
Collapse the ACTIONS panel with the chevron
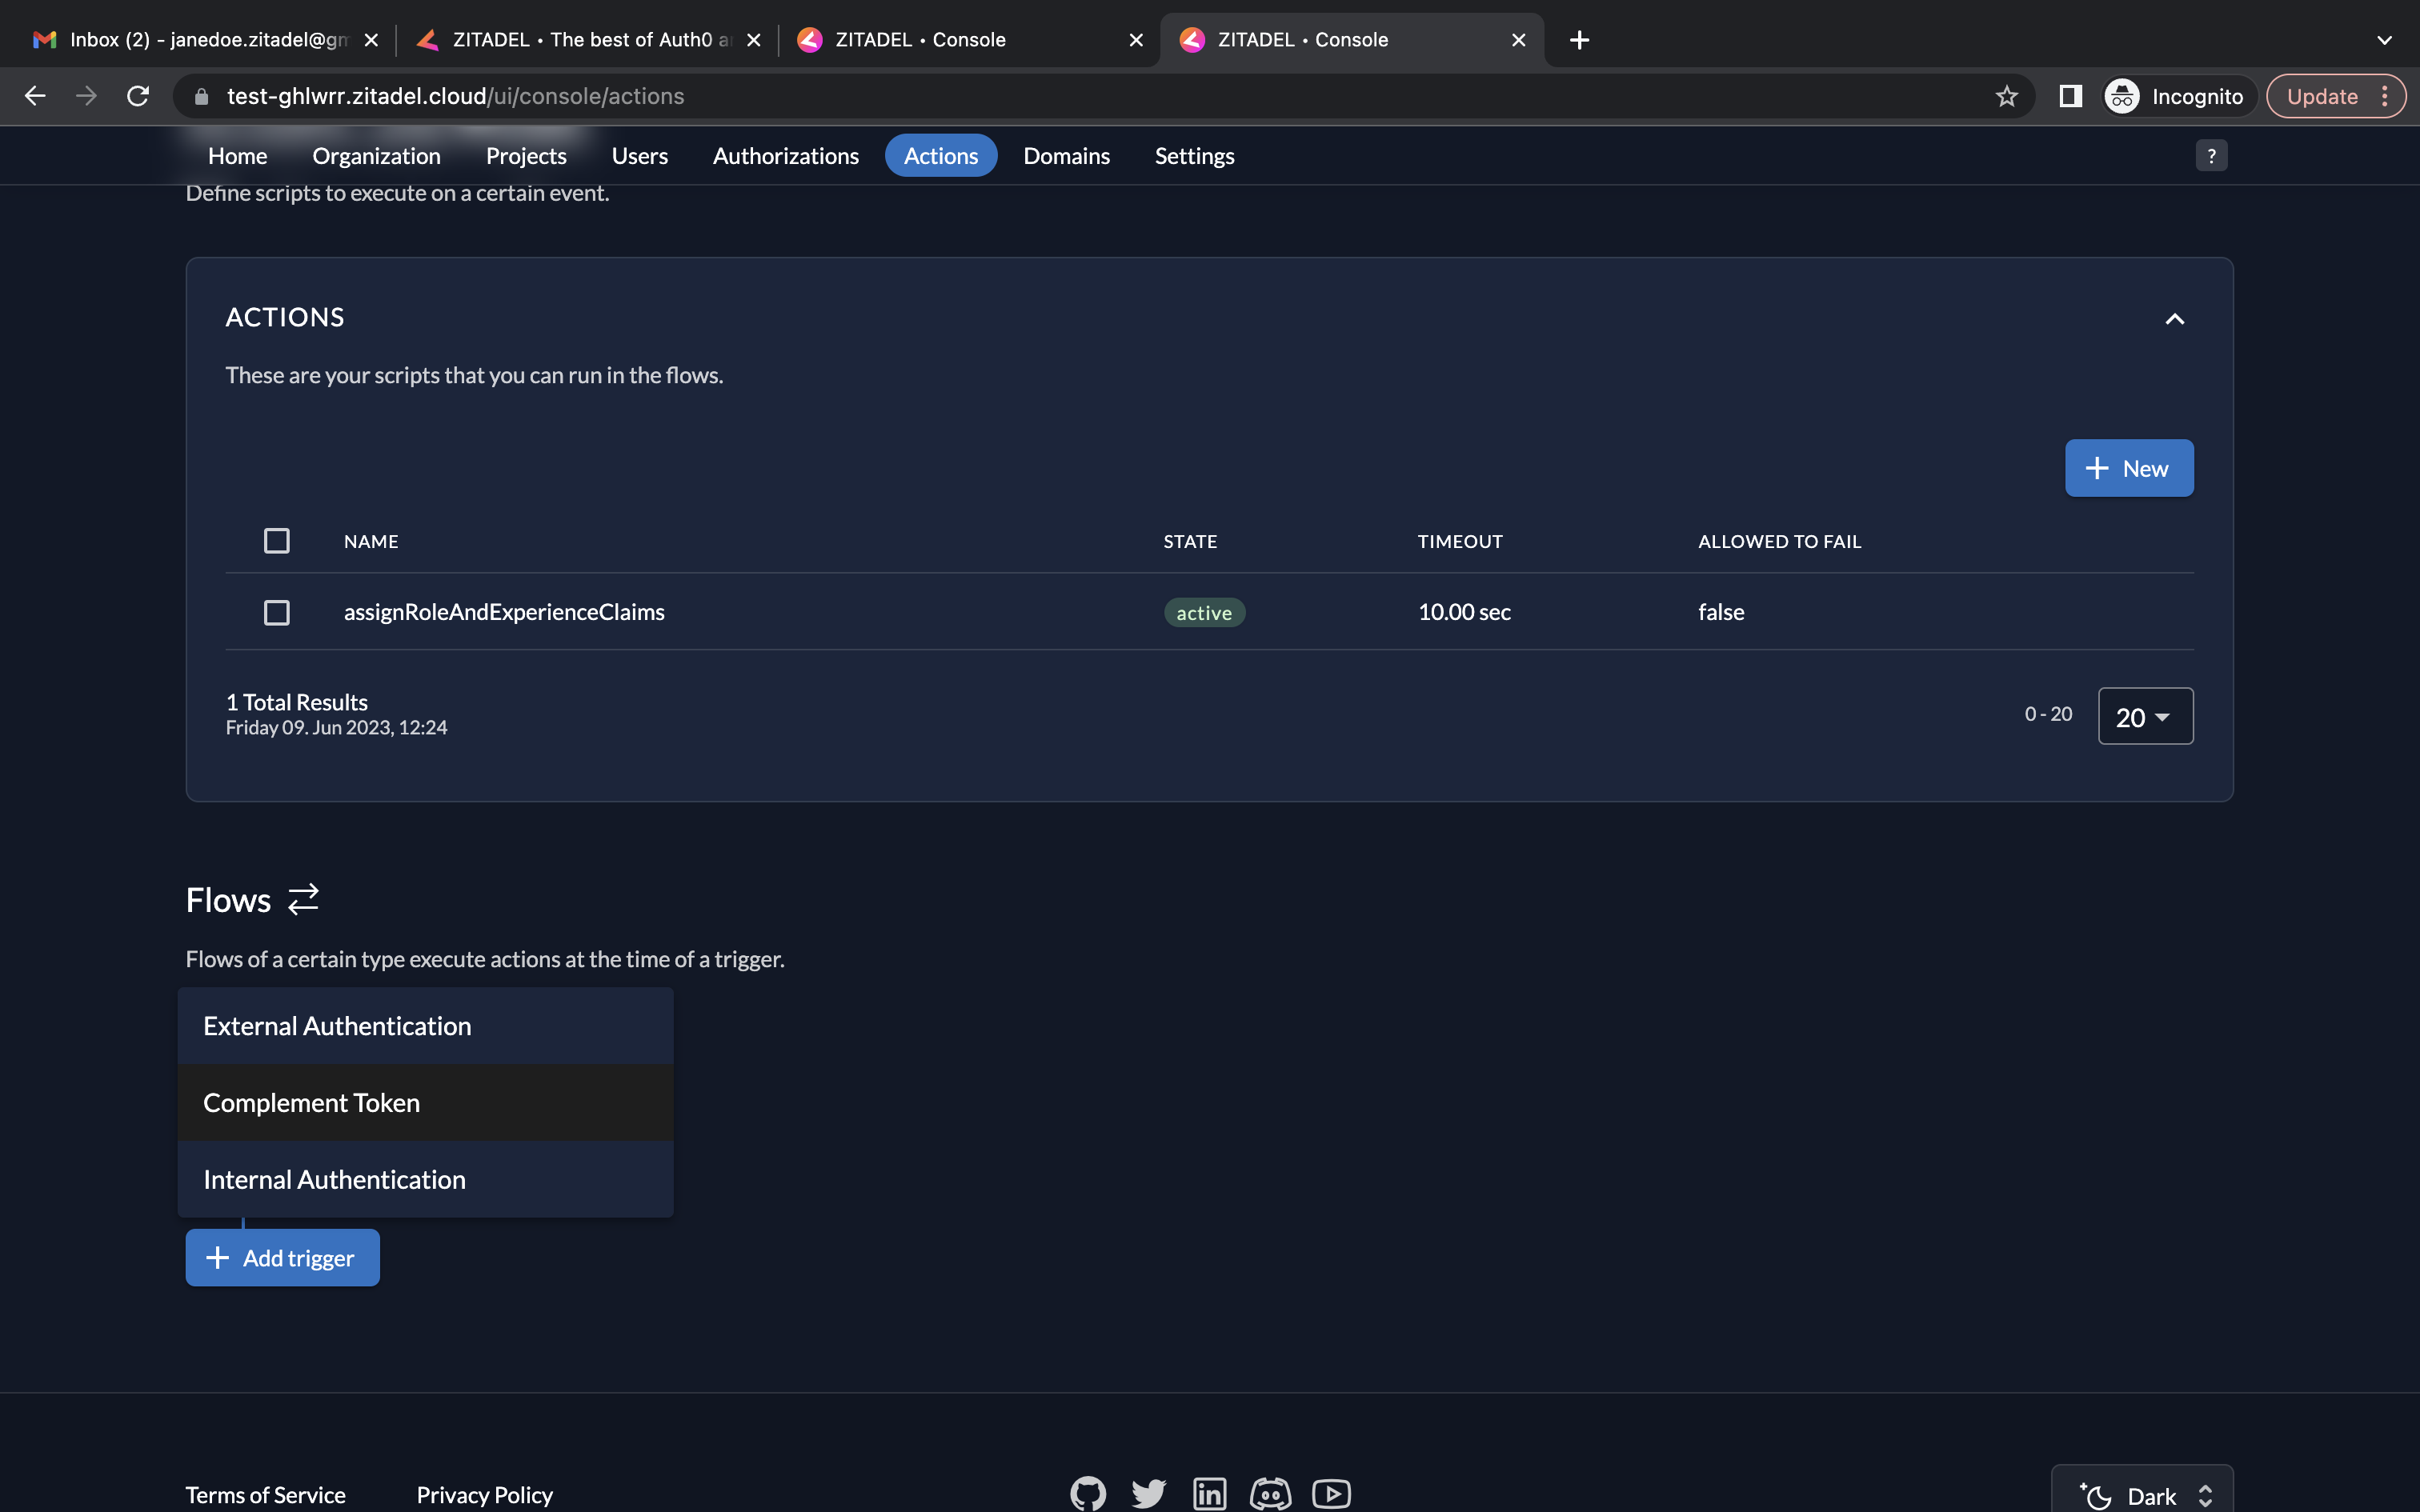2174,319
